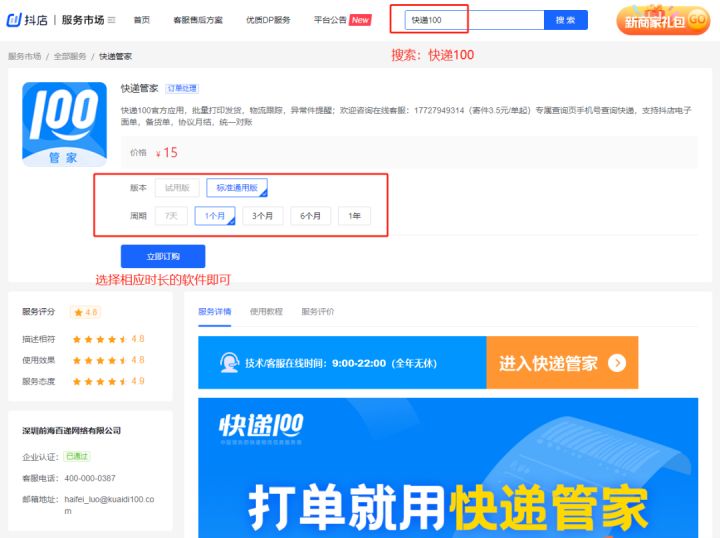Click 全部服务 breadcrumb link
720x538 pixels.
pos(70,56)
